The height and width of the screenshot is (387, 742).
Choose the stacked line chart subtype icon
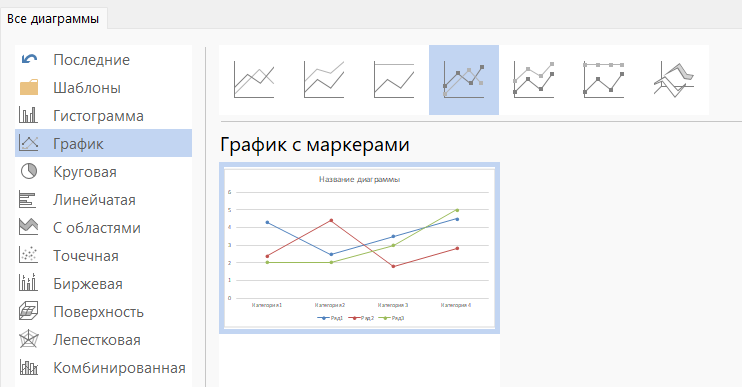tap(324, 80)
